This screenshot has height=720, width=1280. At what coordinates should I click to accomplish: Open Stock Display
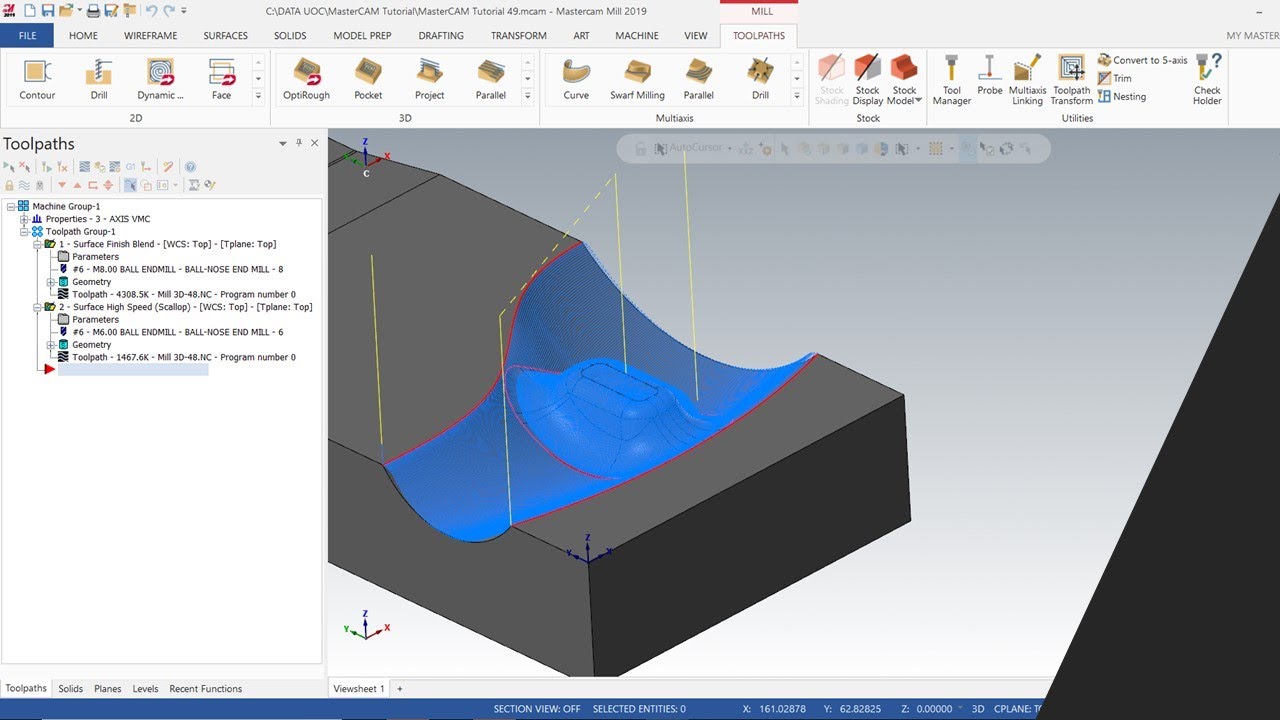tap(867, 80)
